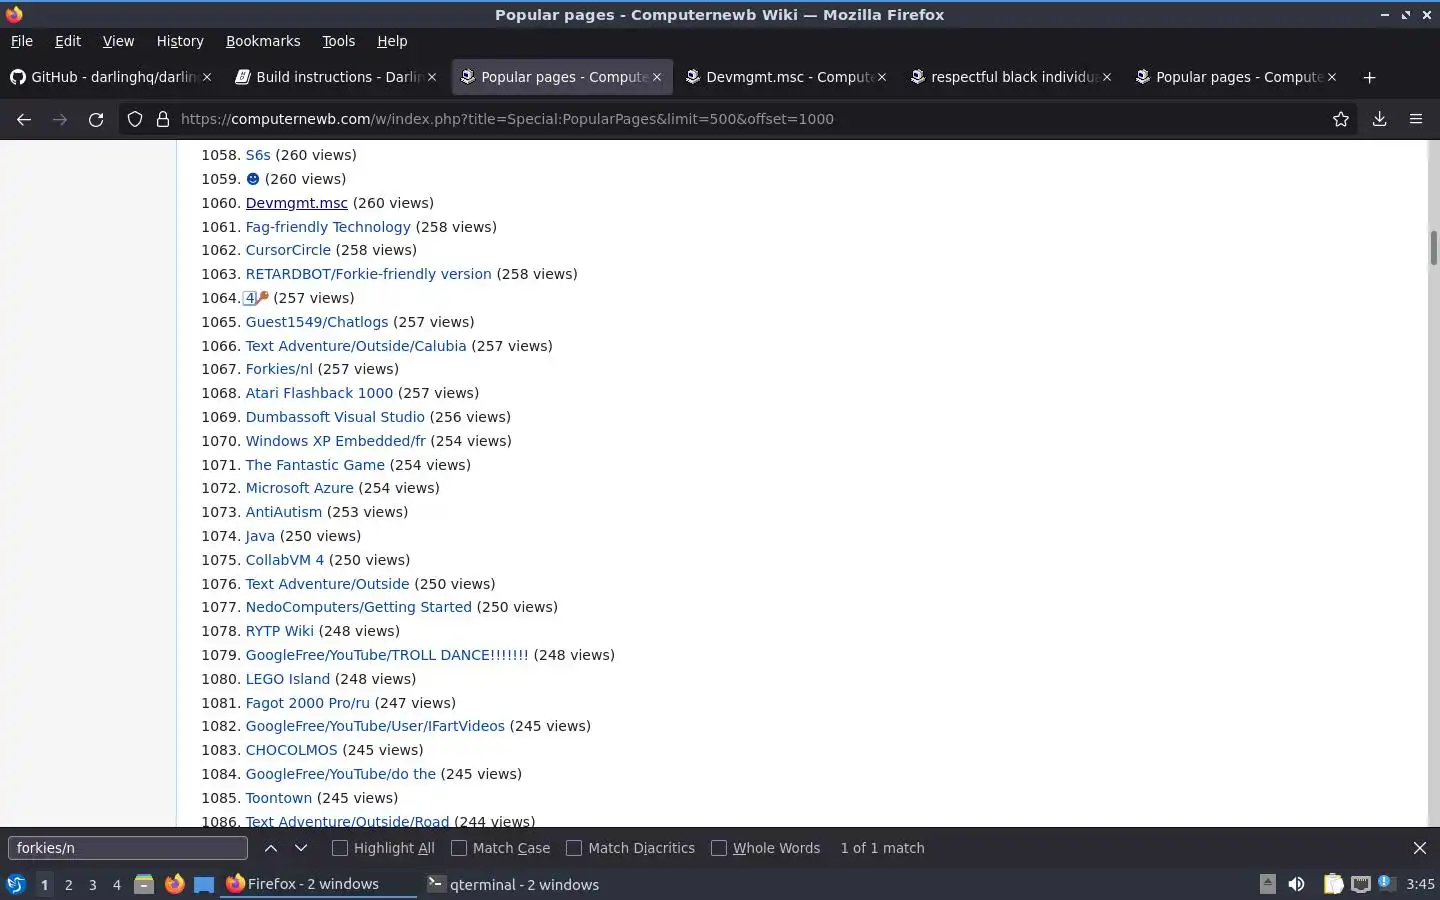Find previous match arrow in find bar
The image size is (1440, 900).
click(x=271, y=848)
